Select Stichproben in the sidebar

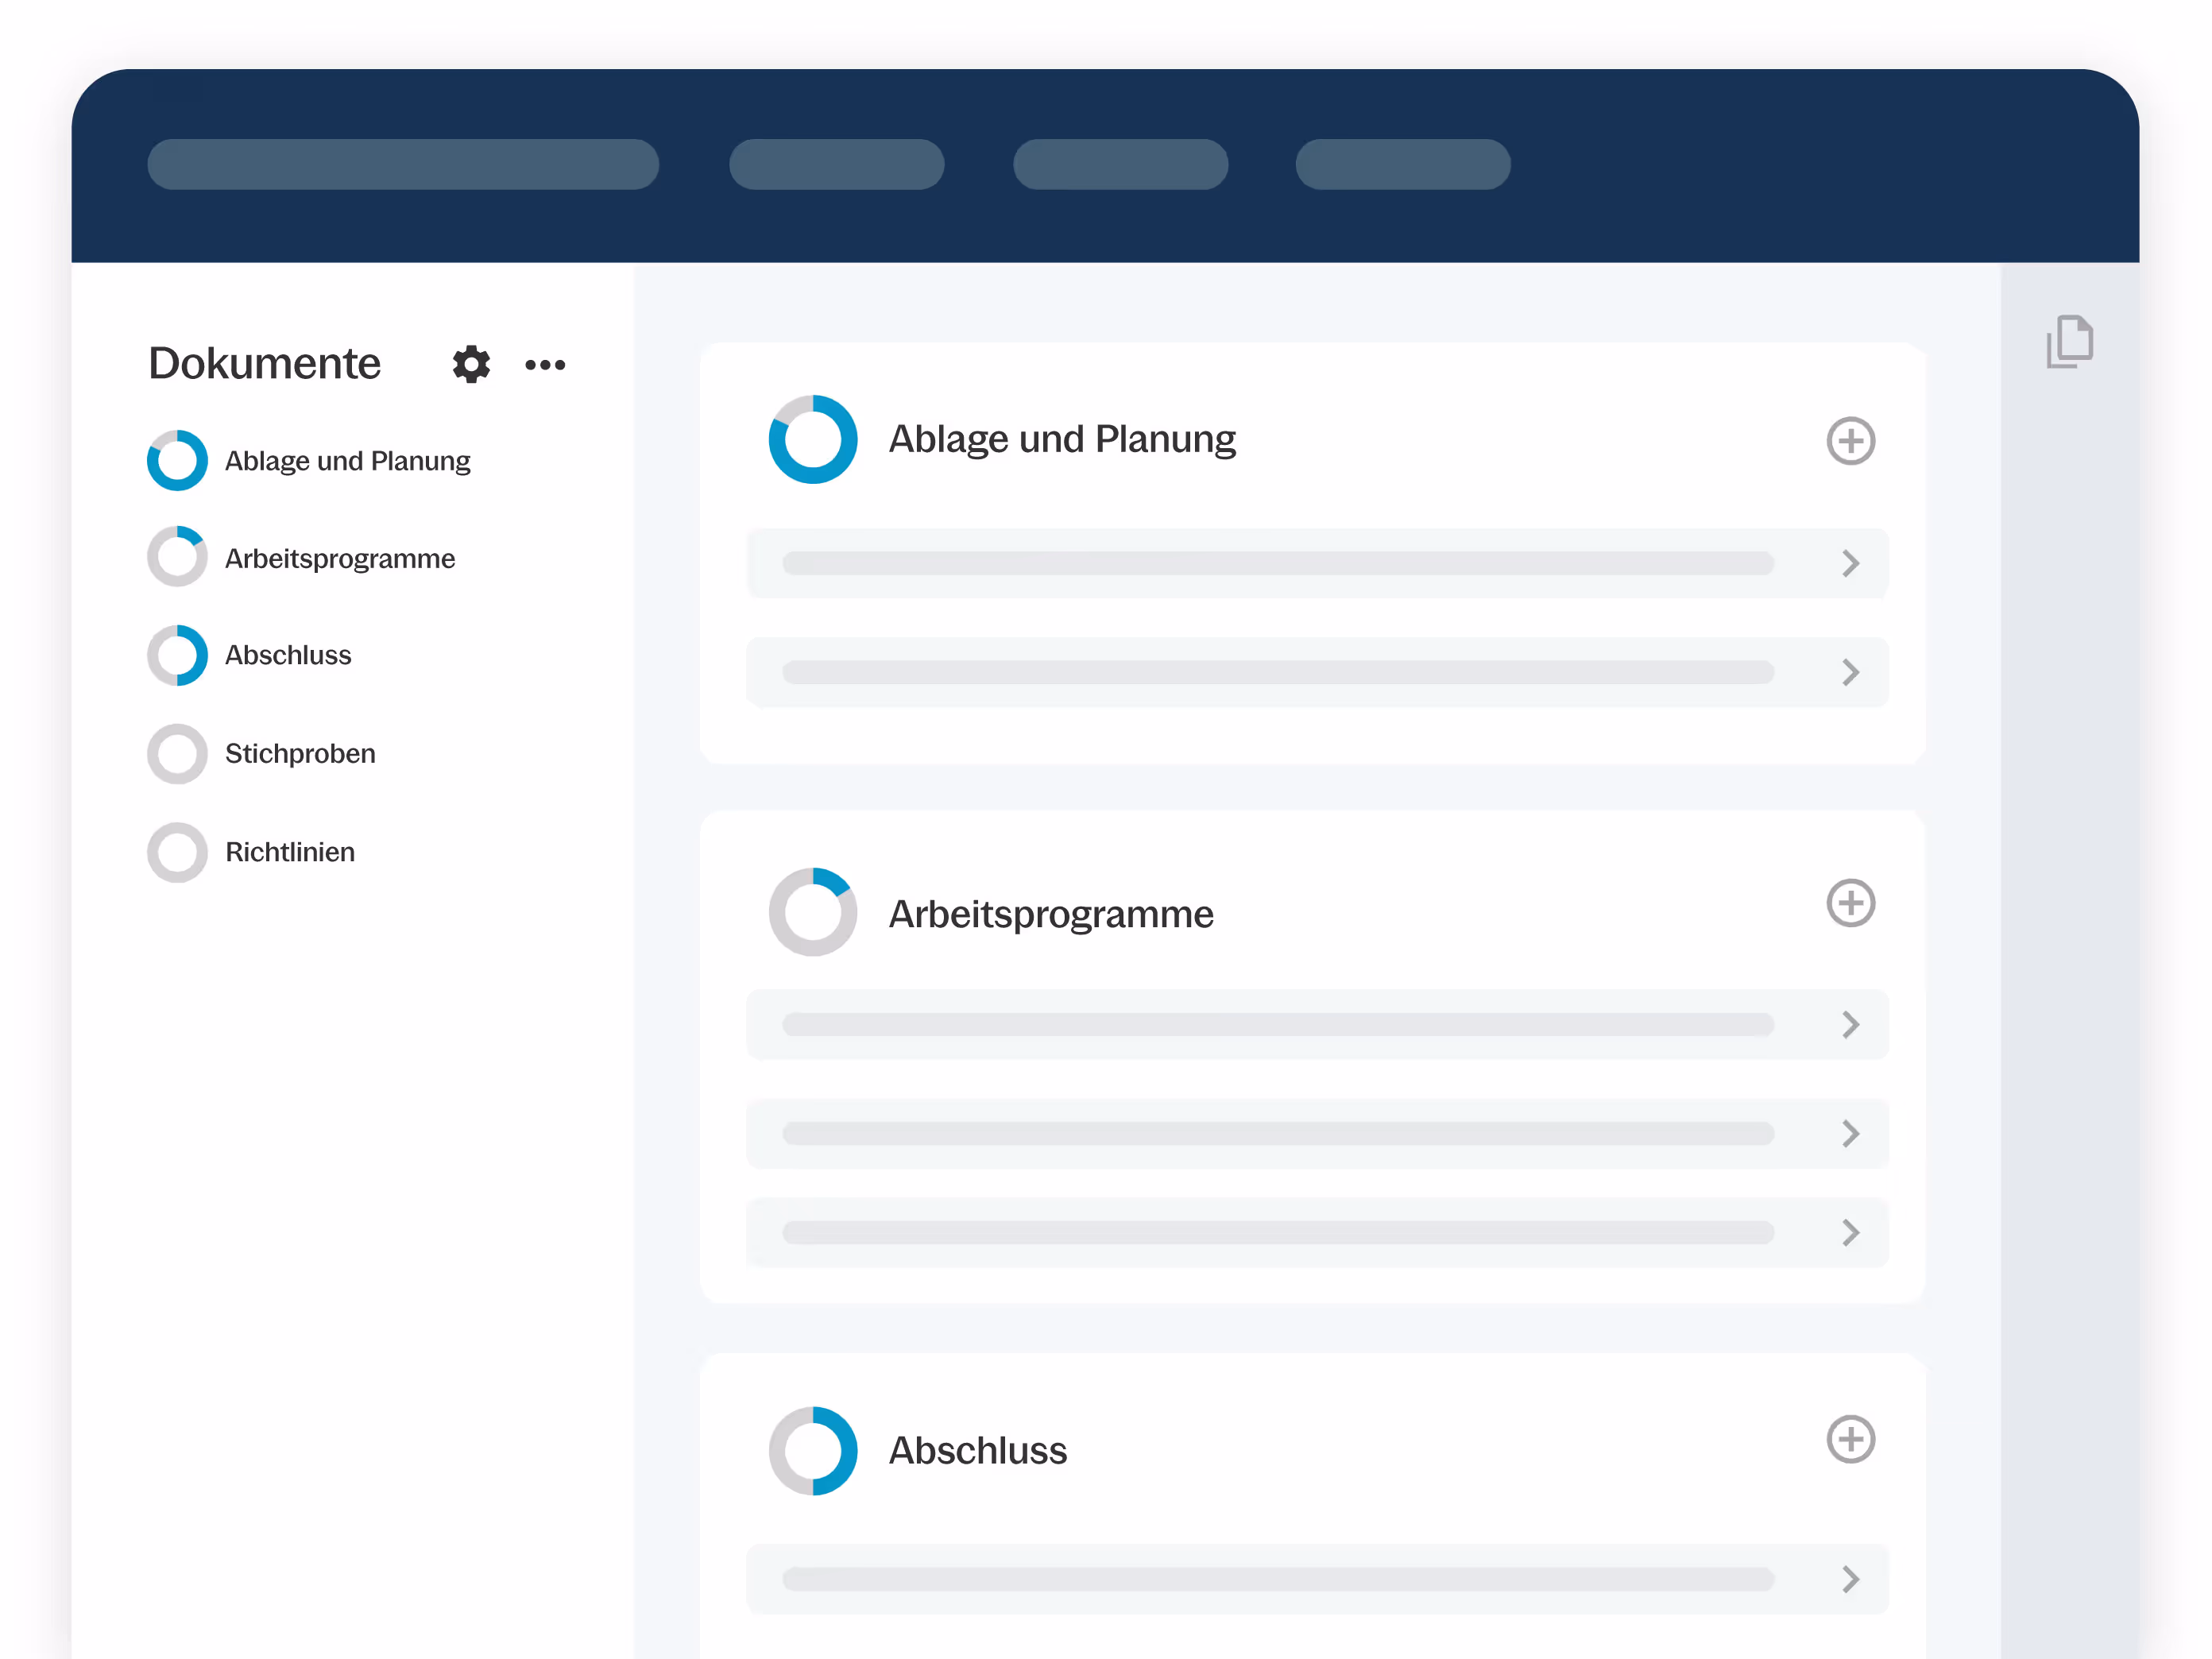(x=300, y=753)
